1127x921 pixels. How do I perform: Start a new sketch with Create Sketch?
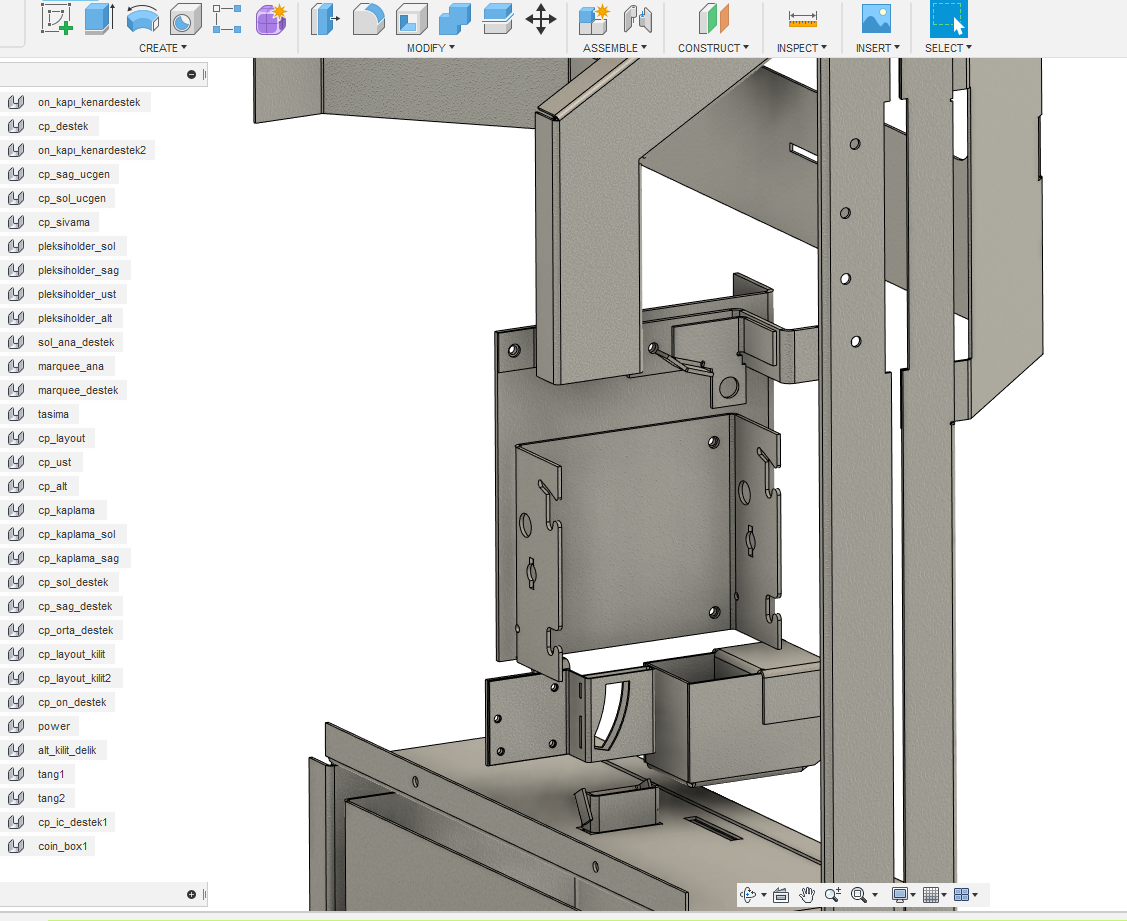click(57, 19)
